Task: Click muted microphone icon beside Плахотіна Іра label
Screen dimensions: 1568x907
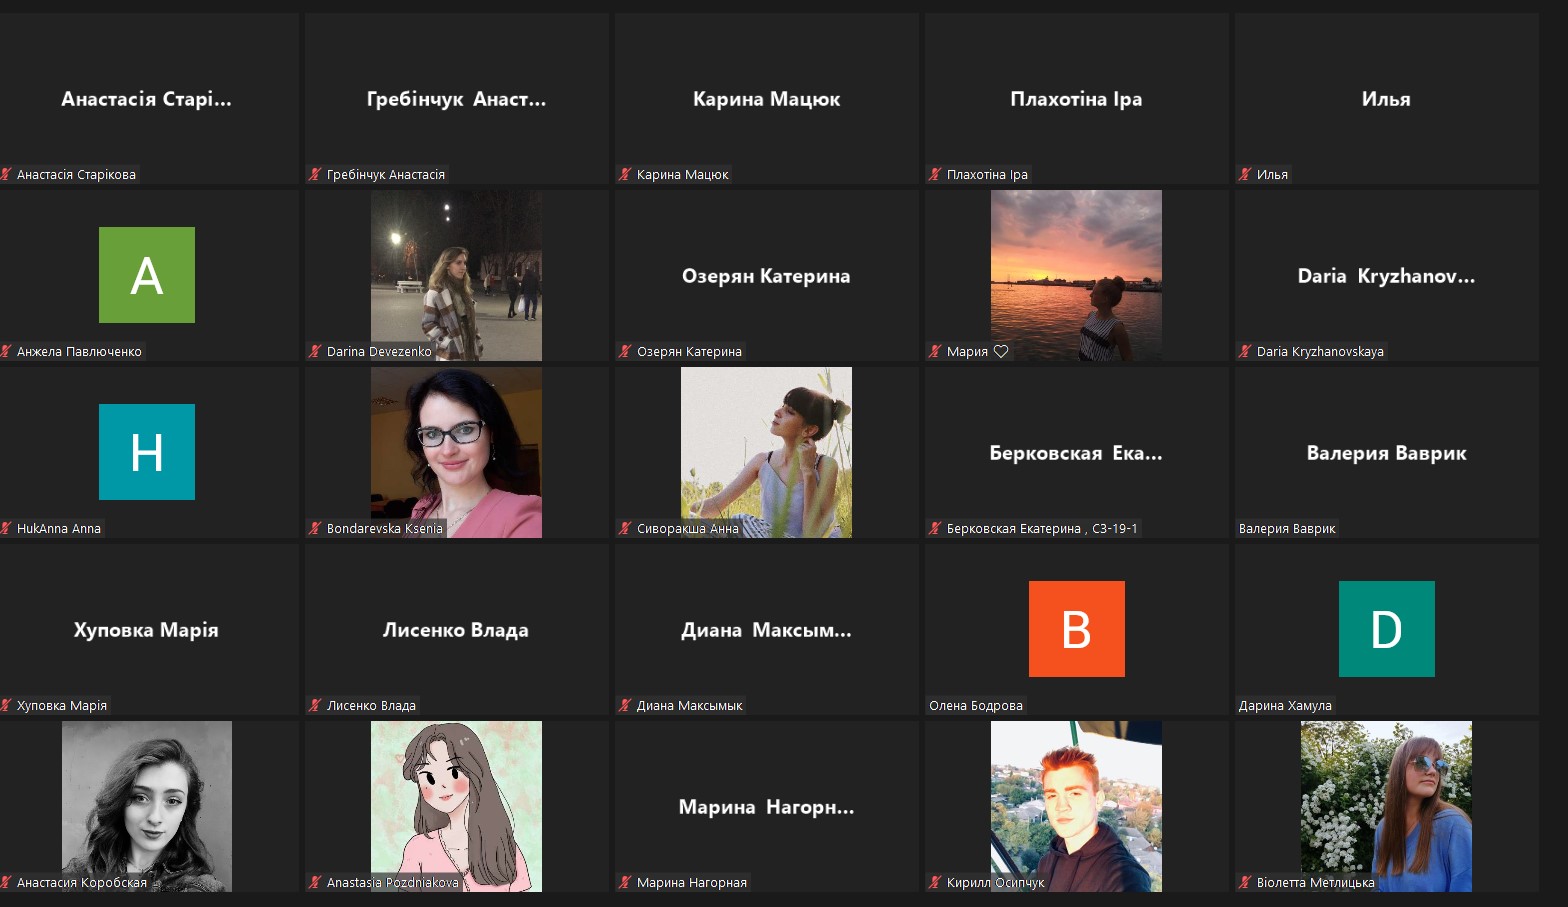Action: pos(935,174)
